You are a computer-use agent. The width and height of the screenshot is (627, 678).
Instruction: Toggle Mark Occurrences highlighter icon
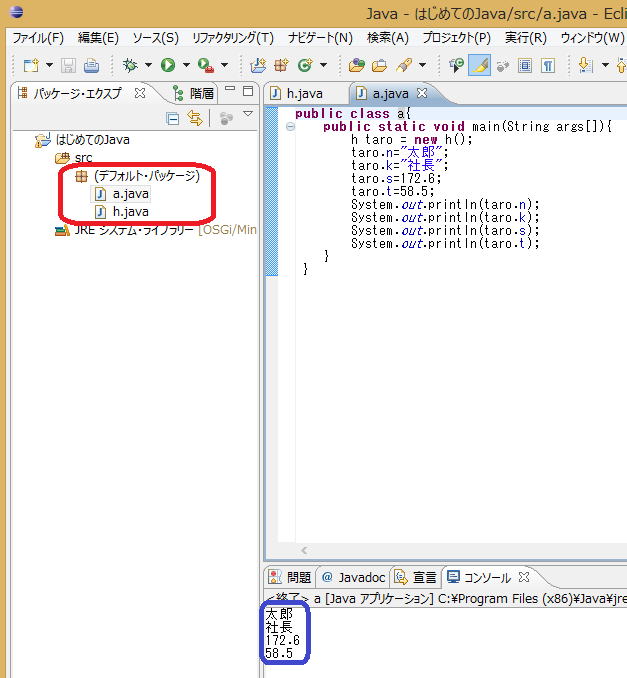[x=480, y=65]
